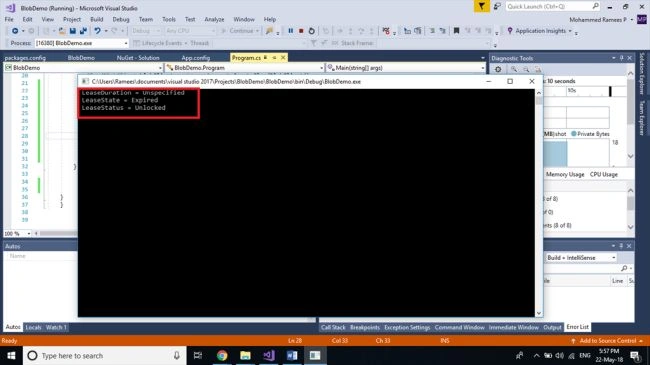The image size is (650, 365).
Task: Click Zoom Out icon in Diagnostic Tools
Action: pos(526,69)
